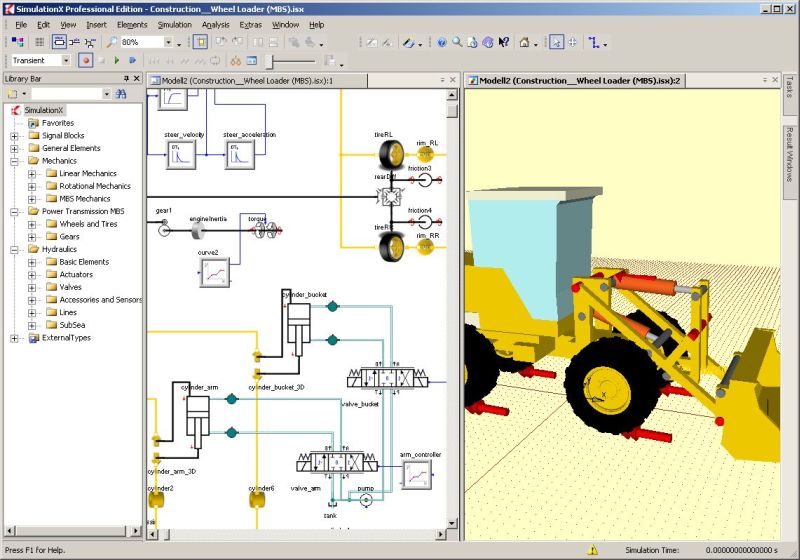Click the library search binoculars icon
Viewport: 800px width, 560px height.
tap(121, 94)
